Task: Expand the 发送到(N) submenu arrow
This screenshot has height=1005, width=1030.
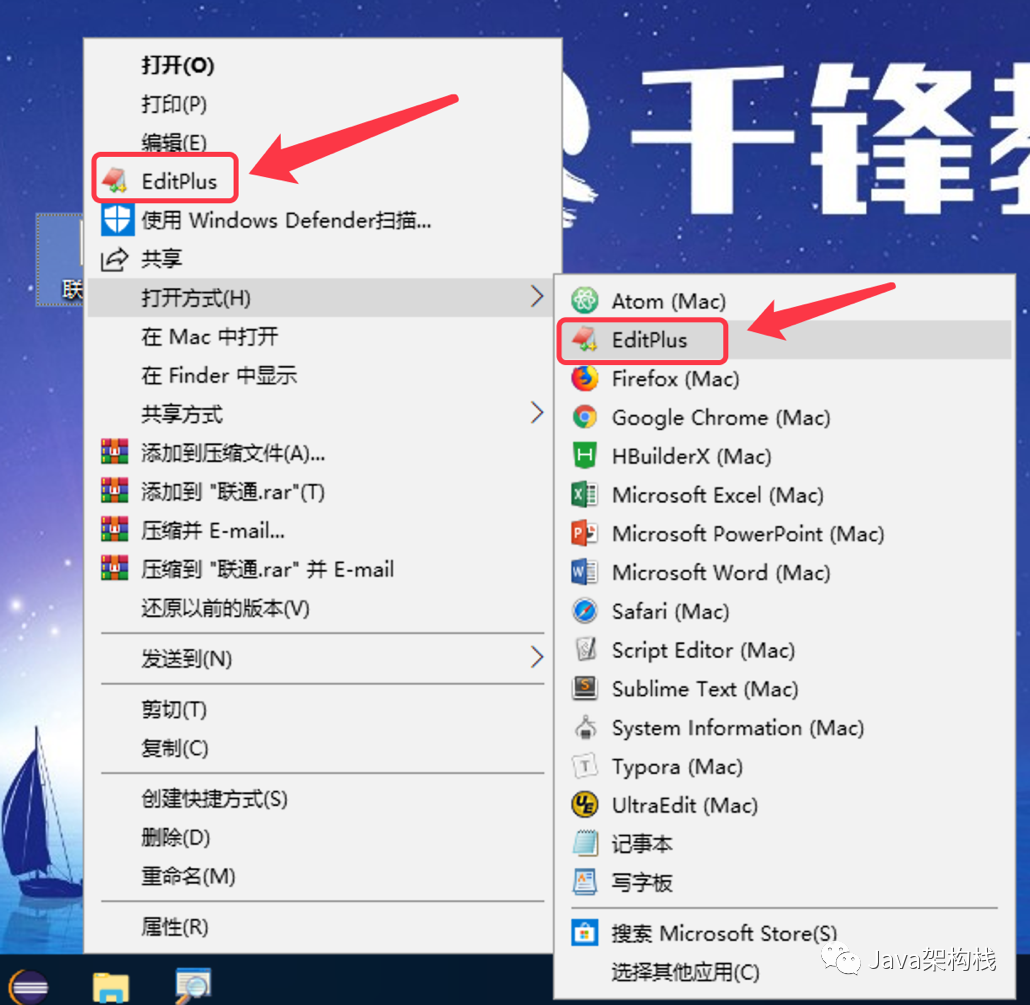Action: tap(537, 658)
